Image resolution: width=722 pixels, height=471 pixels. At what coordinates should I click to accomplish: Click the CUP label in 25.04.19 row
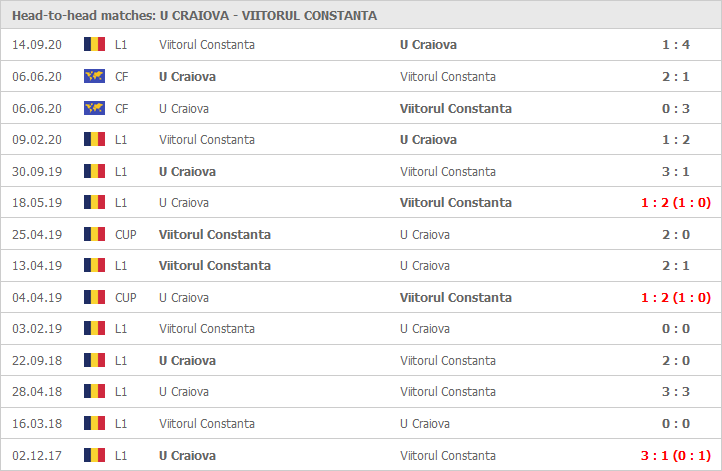[x=126, y=235]
